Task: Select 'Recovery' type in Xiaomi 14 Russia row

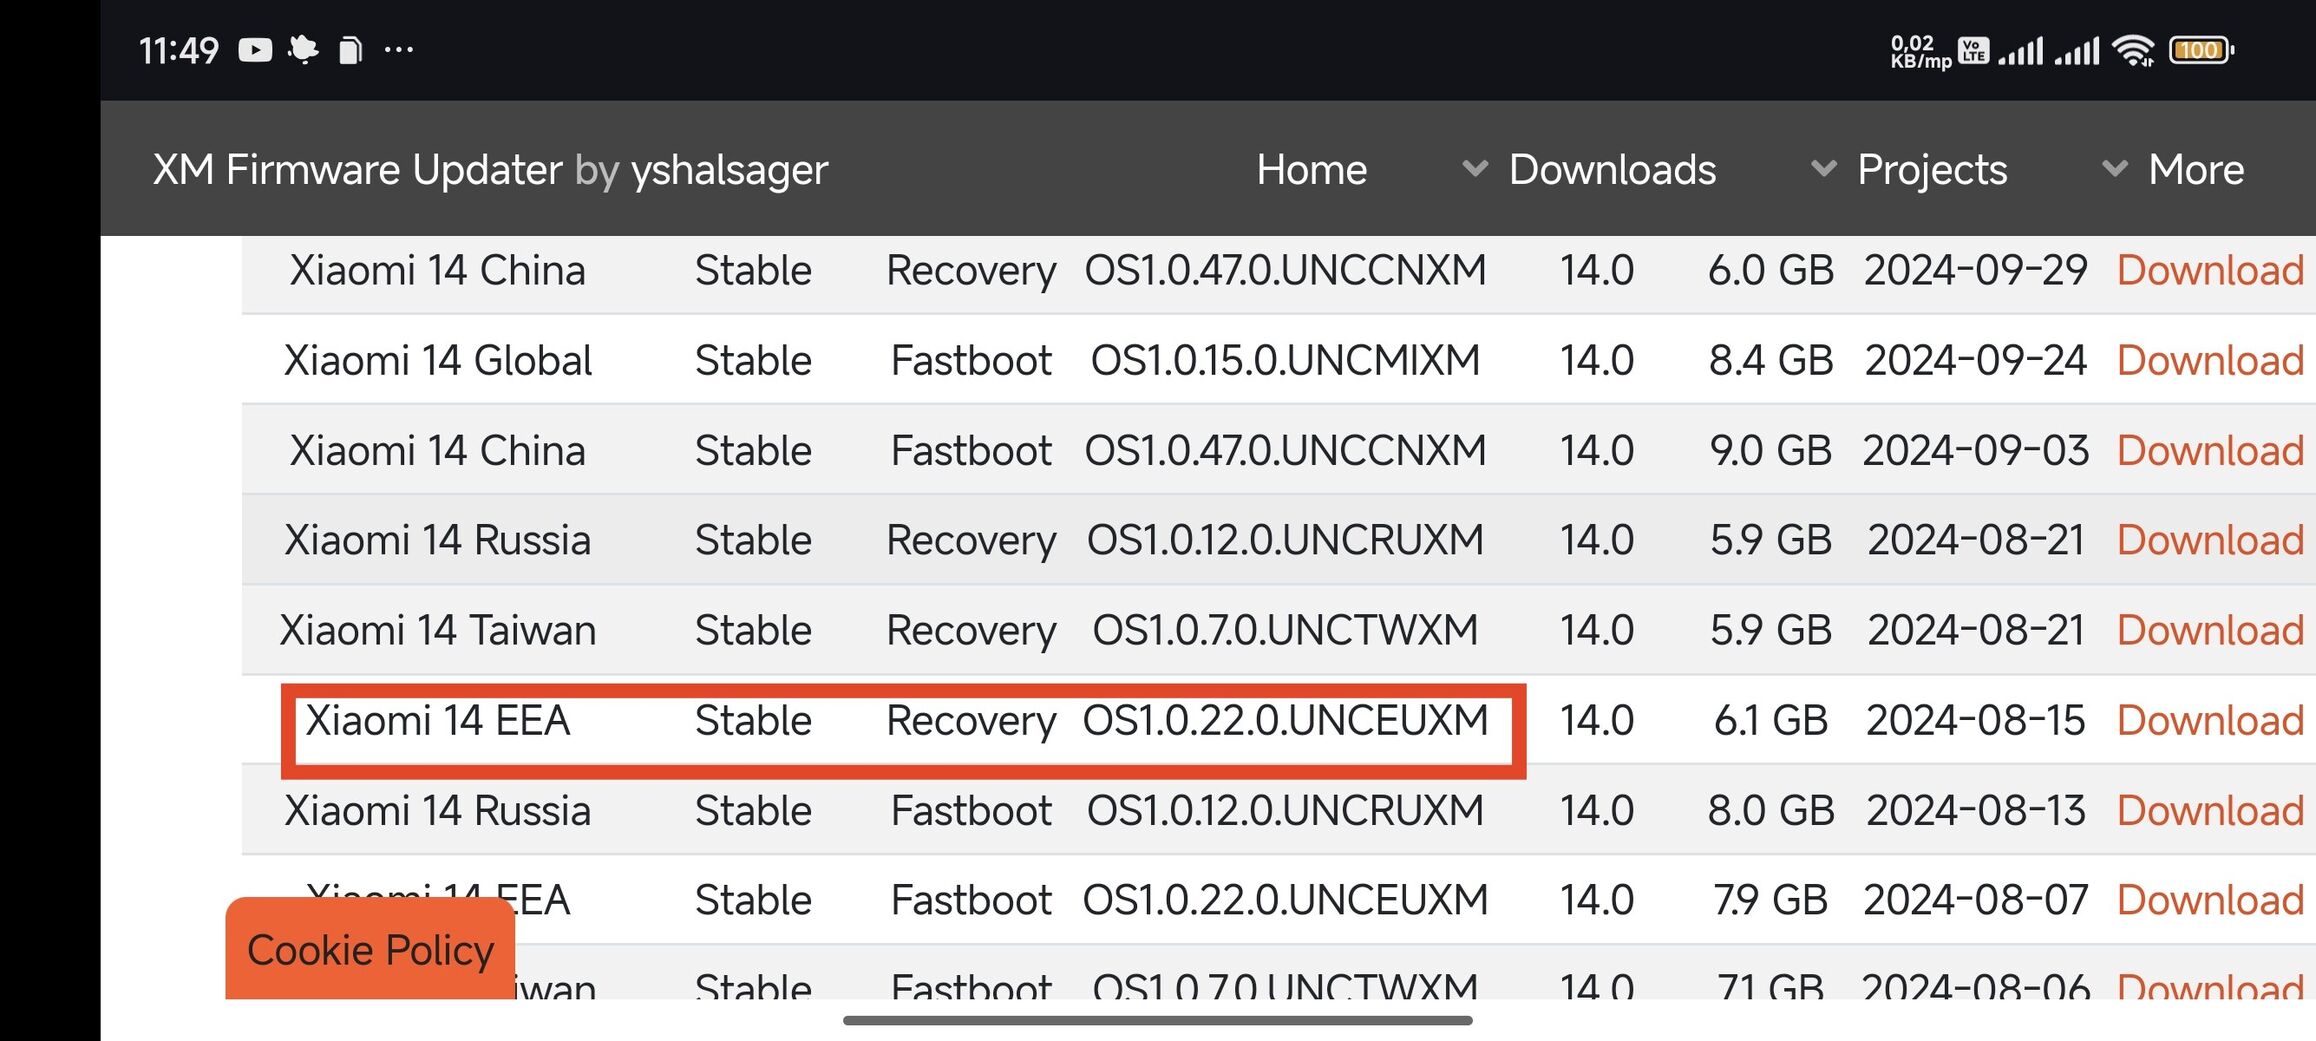Action: [x=971, y=540]
